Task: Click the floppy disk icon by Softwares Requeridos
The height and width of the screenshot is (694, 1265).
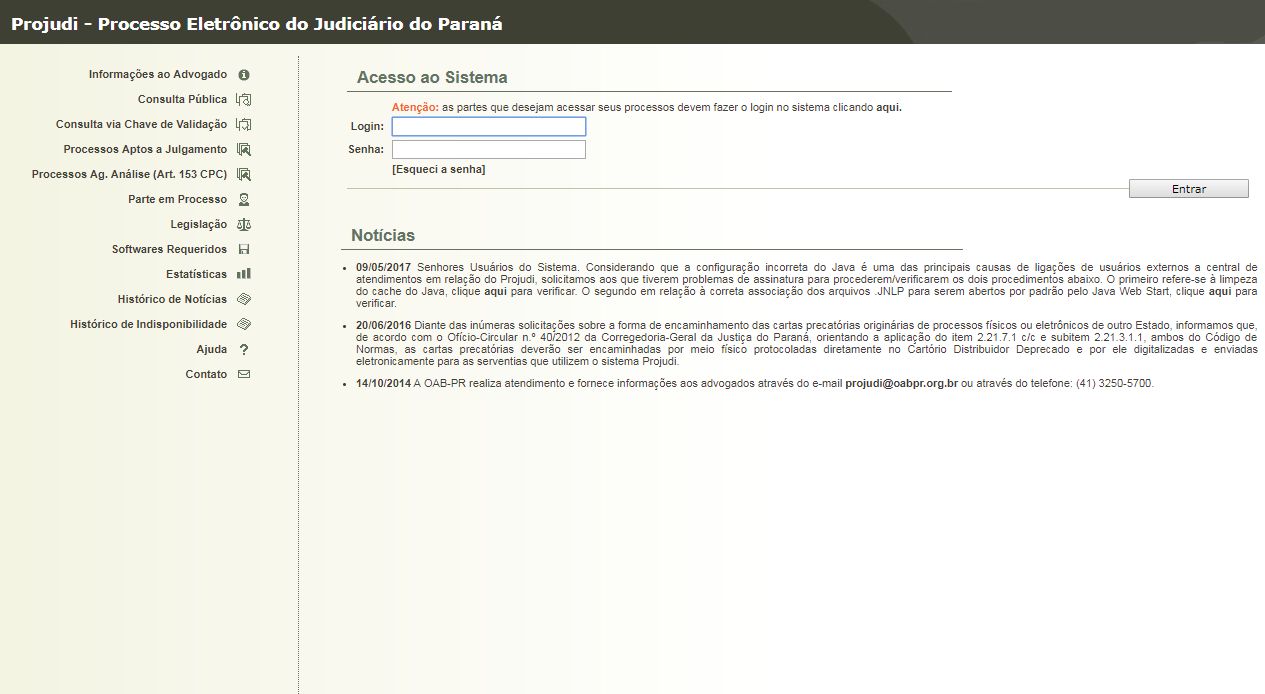Action: tap(244, 250)
